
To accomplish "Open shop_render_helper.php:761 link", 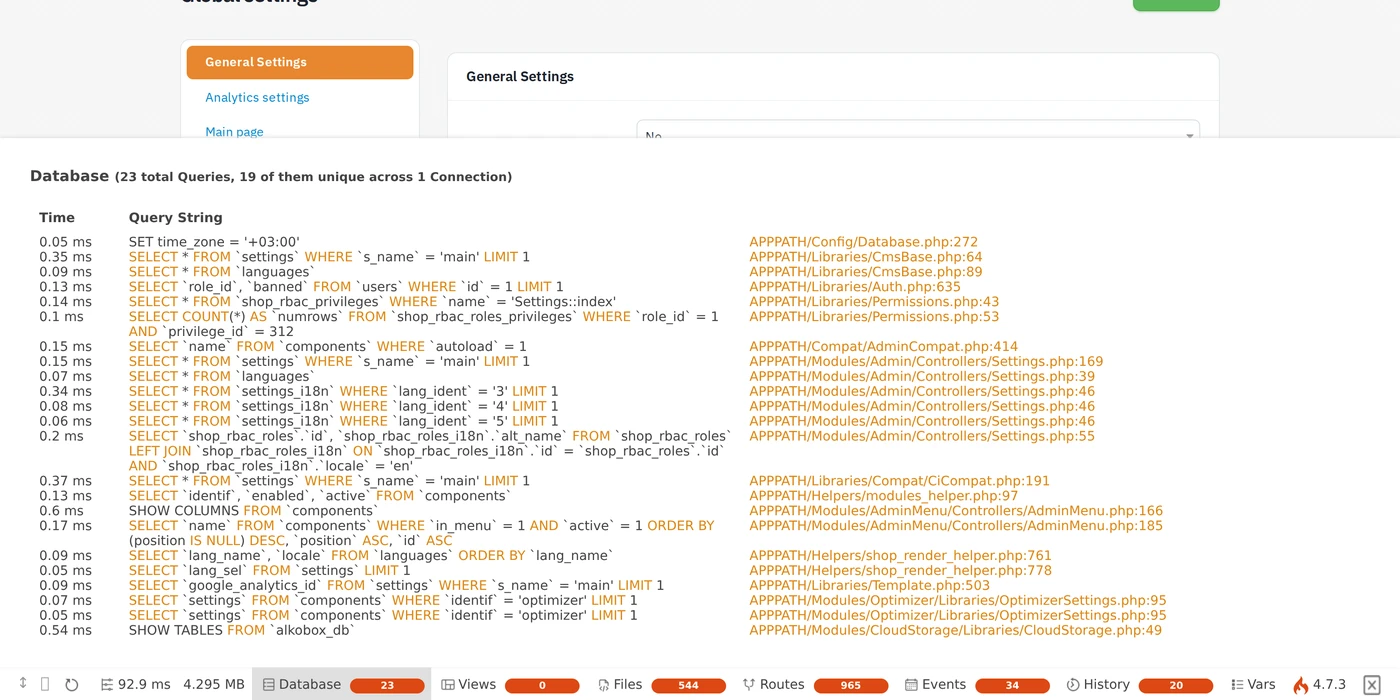I will pyautogui.click(x=900, y=556).
